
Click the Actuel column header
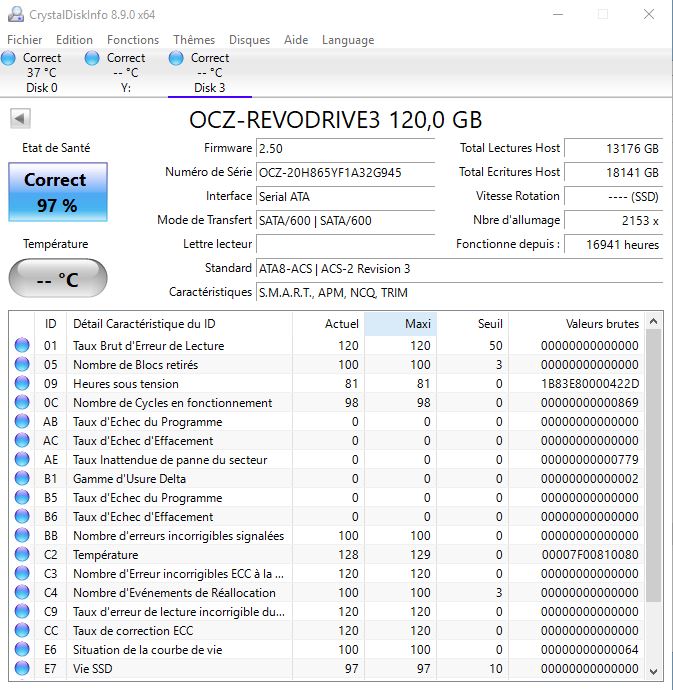pyautogui.click(x=328, y=324)
